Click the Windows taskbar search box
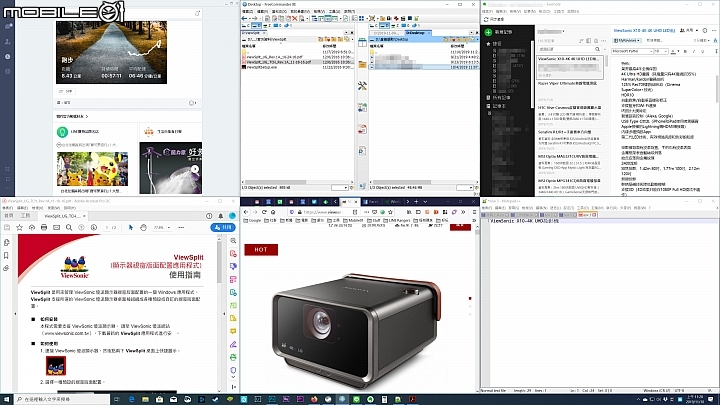Image resolution: width=720 pixels, height=405 pixels. [63, 399]
